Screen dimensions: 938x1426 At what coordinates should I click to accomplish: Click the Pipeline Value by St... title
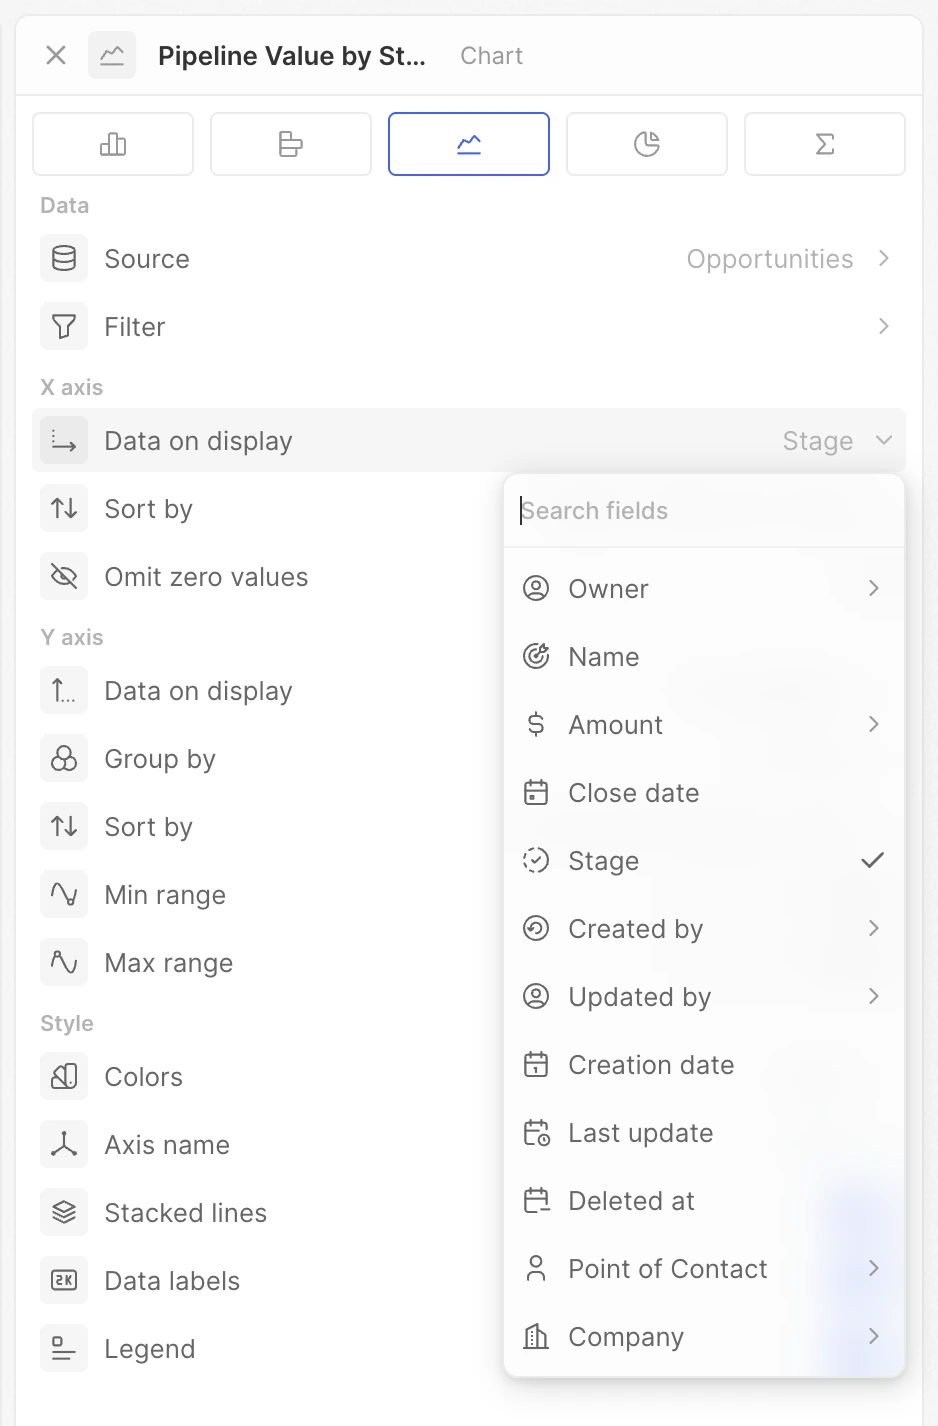(292, 56)
